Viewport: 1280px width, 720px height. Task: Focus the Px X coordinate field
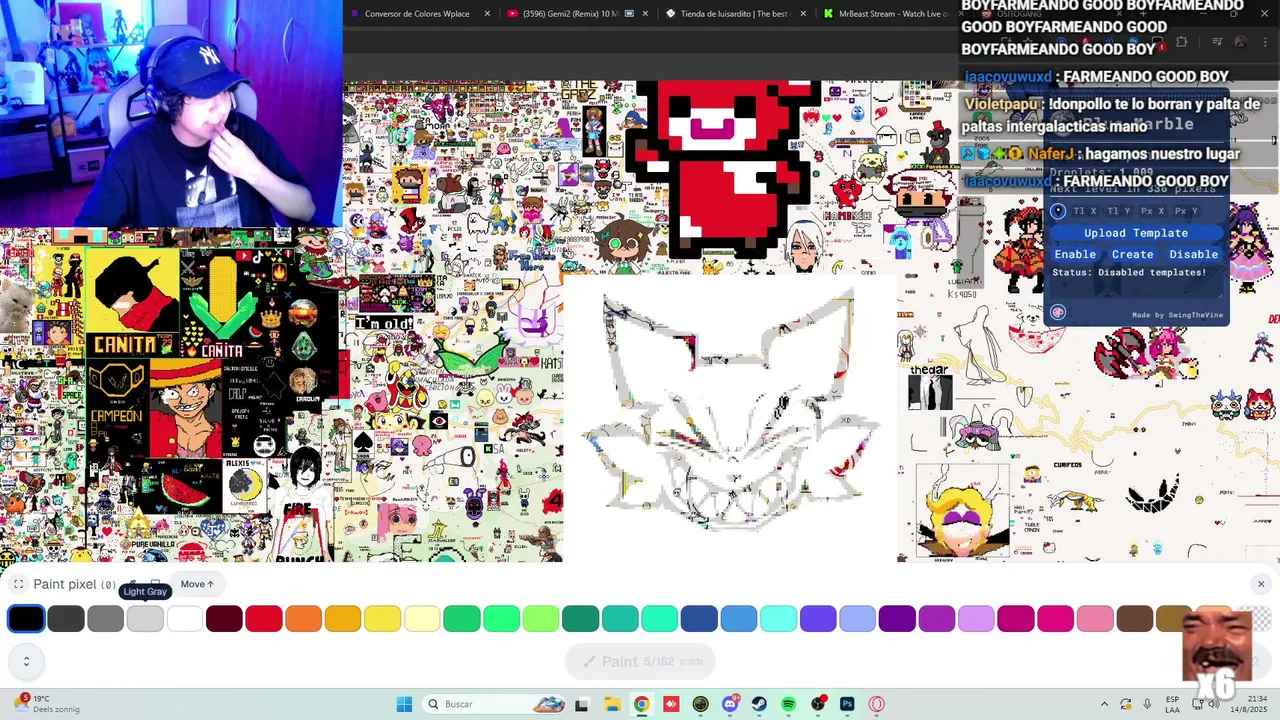[x=1153, y=211]
